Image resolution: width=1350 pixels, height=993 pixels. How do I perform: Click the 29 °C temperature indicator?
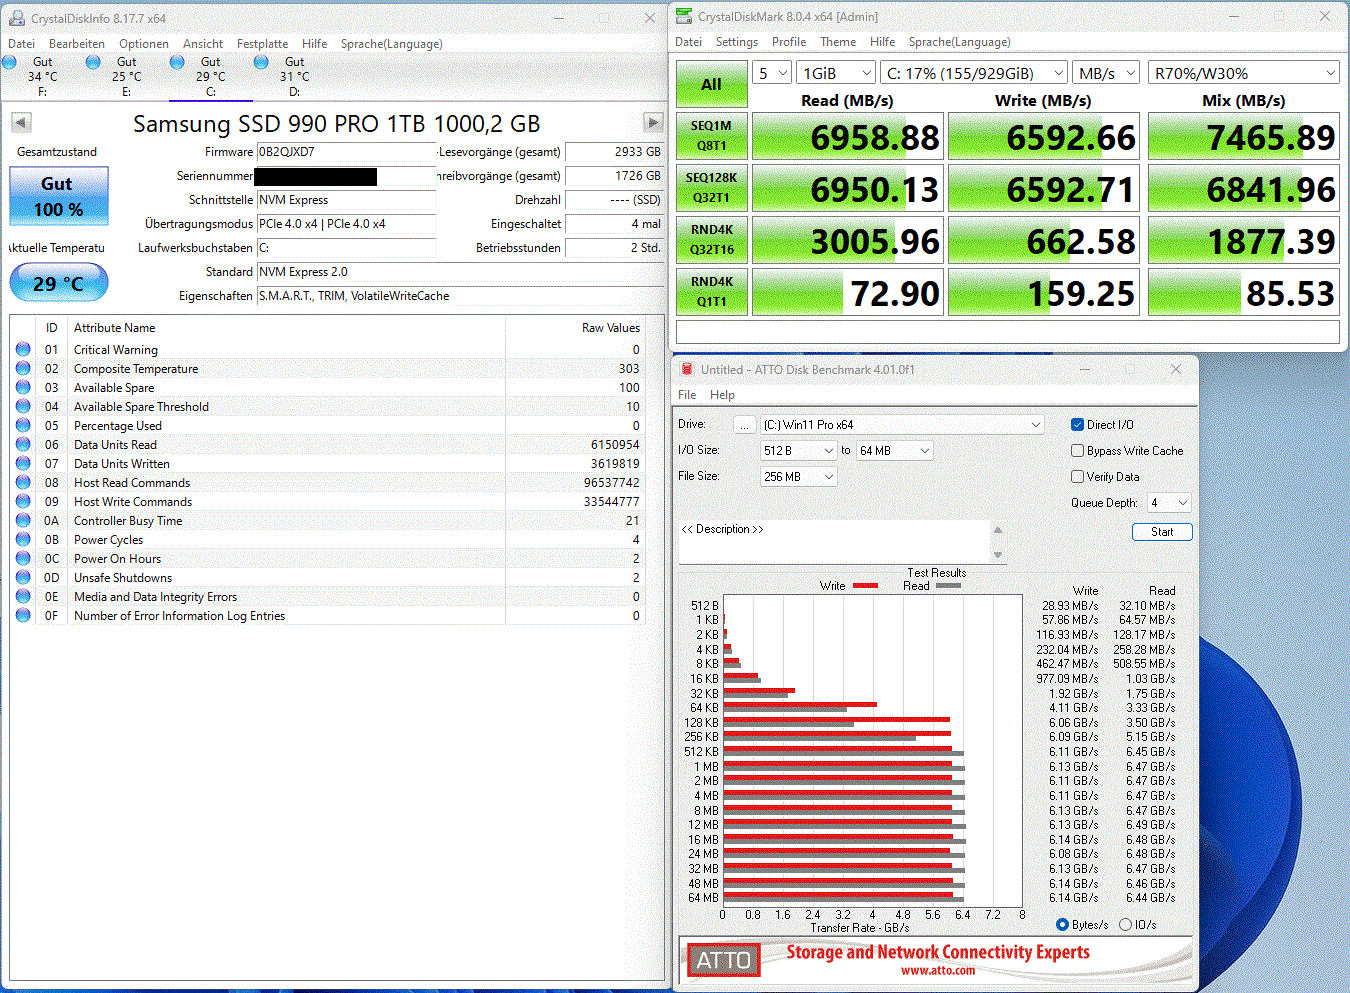point(58,283)
